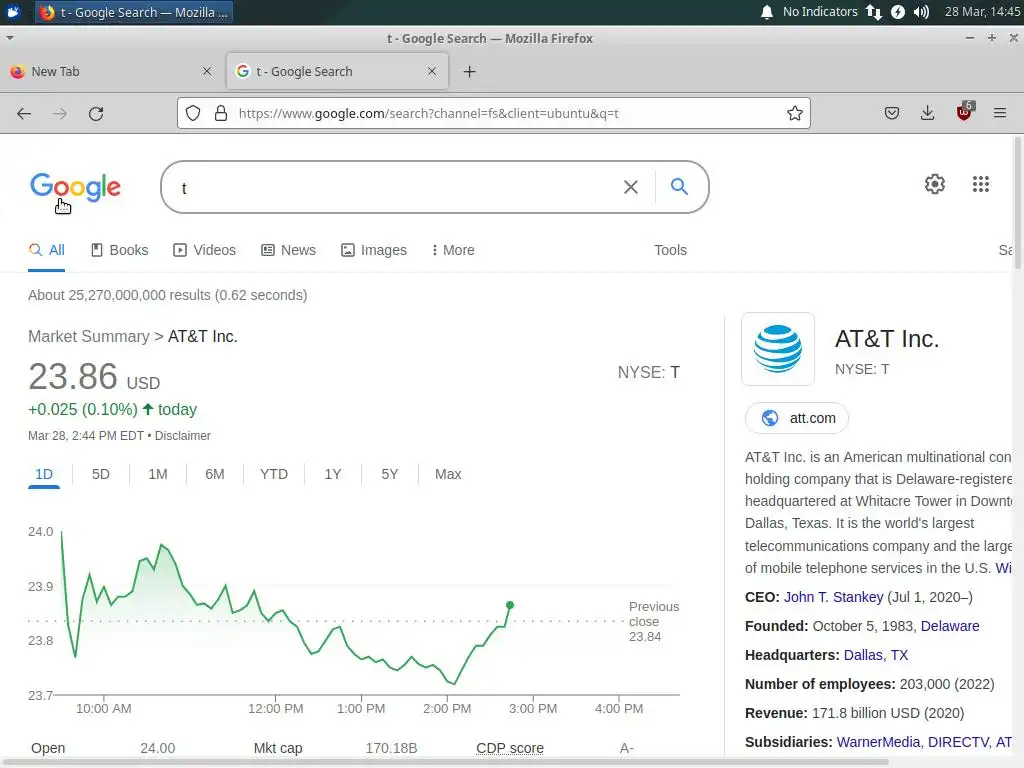Viewport: 1024px width, 768px height.
Task: Select the 1D chart range
Action: [x=44, y=475]
